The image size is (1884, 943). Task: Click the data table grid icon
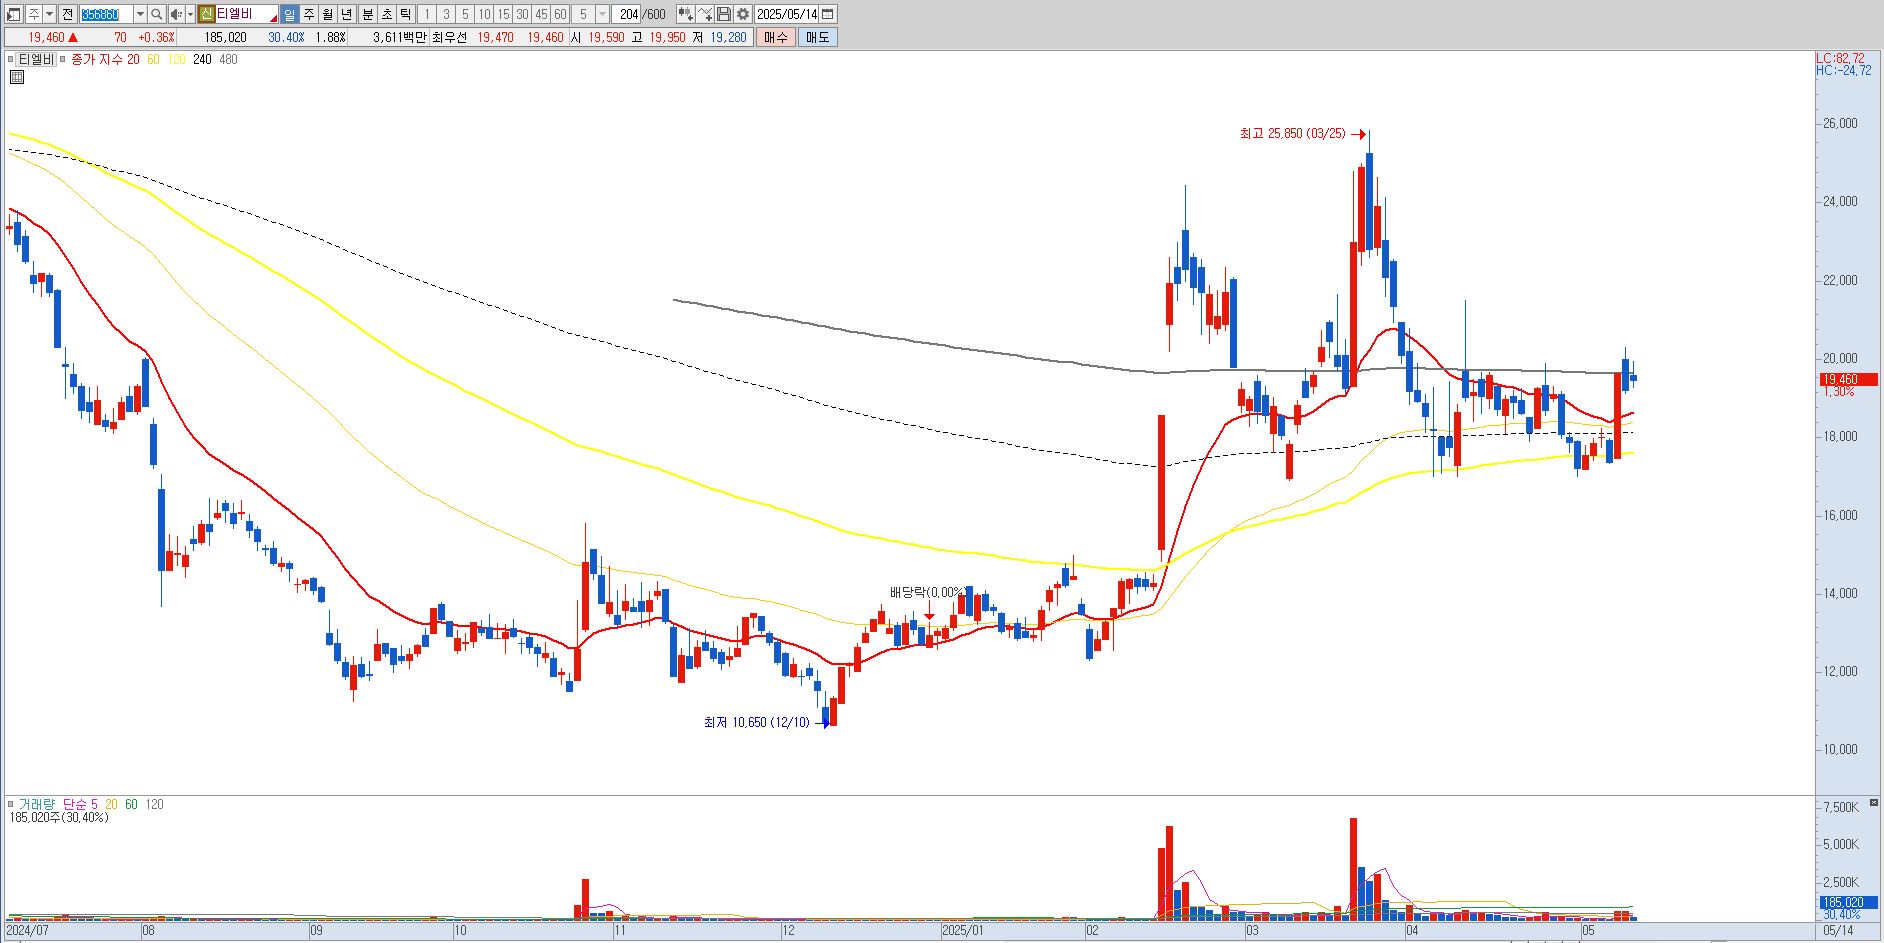pos(17,77)
